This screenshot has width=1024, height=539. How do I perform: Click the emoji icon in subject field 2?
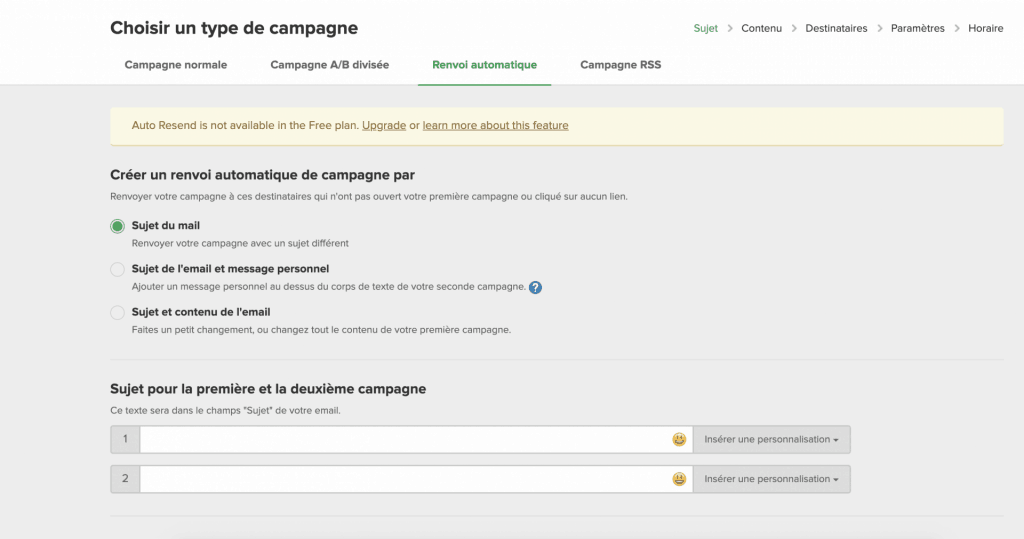(679, 479)
